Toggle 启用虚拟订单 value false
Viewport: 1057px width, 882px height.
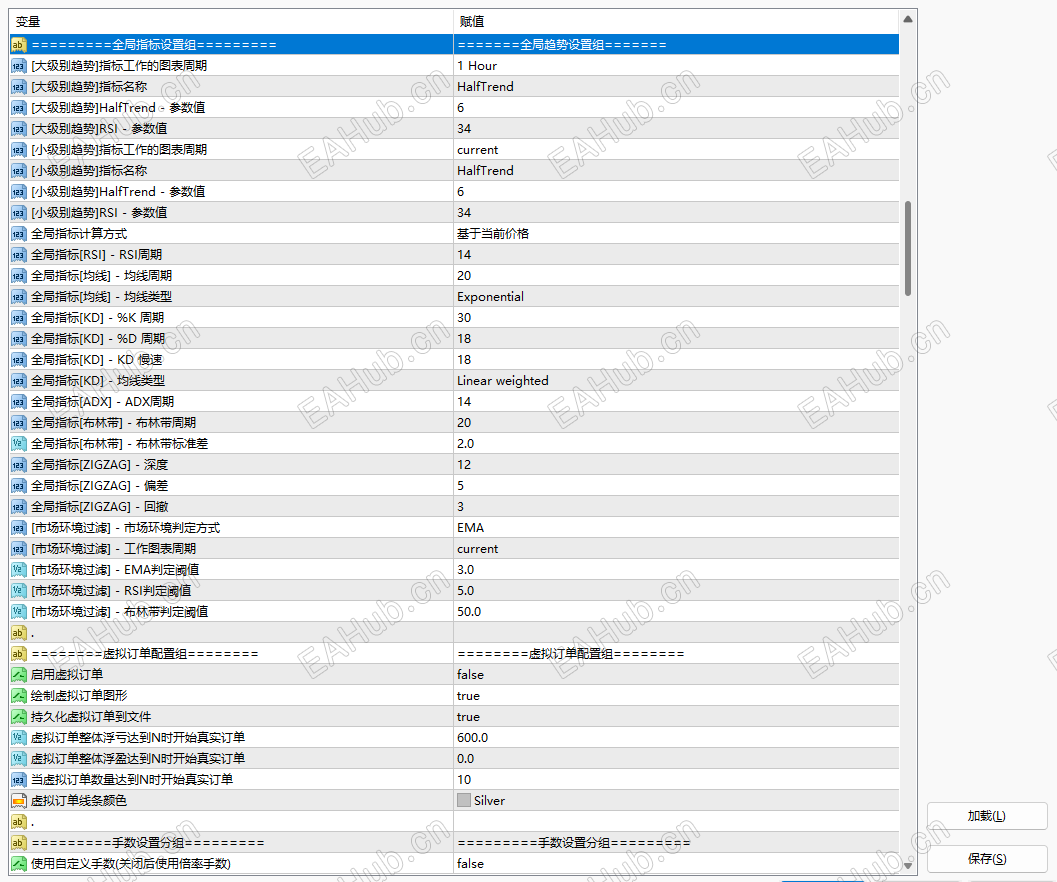coord(676,674)
